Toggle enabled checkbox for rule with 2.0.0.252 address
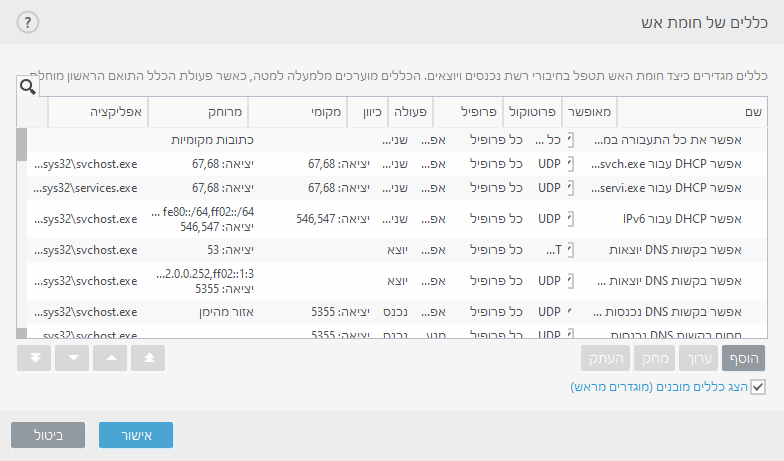 coord(570,281)
